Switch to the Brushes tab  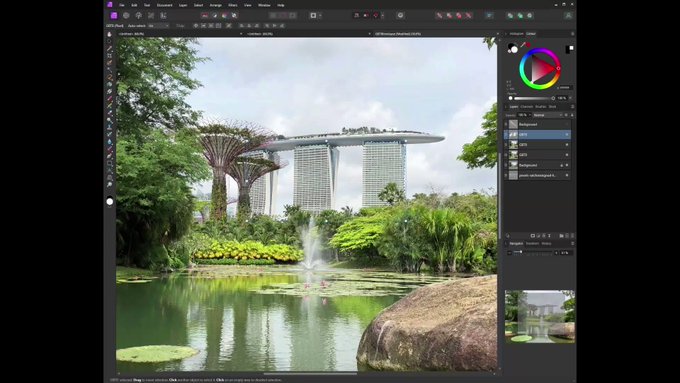click(540, 106)
